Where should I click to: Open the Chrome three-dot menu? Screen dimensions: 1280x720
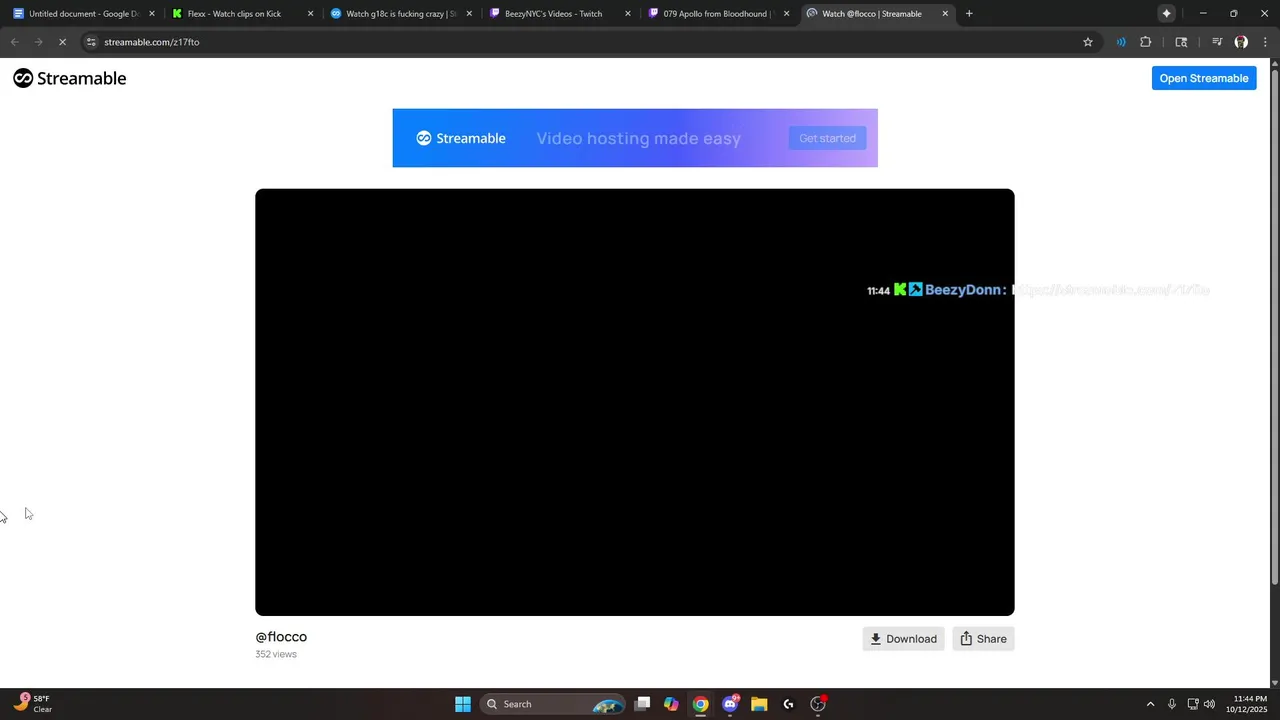point(1265,42)
